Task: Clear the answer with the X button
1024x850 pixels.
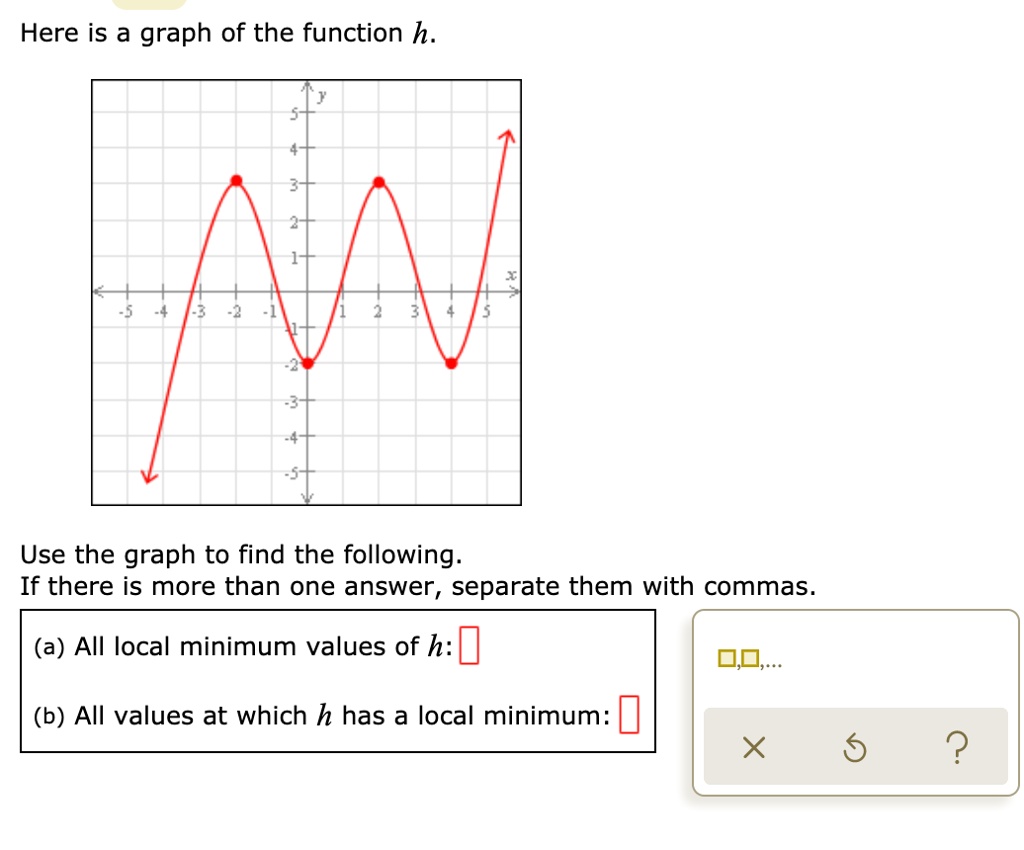Action: 754,748
